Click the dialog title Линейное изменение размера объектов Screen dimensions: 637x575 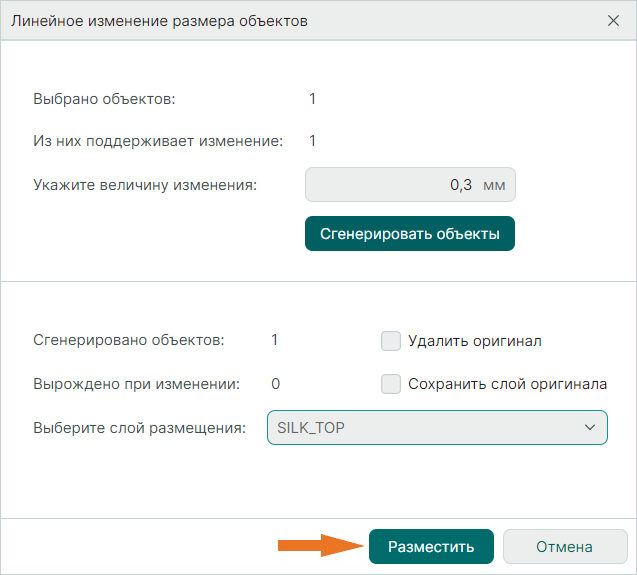point(159,20)
